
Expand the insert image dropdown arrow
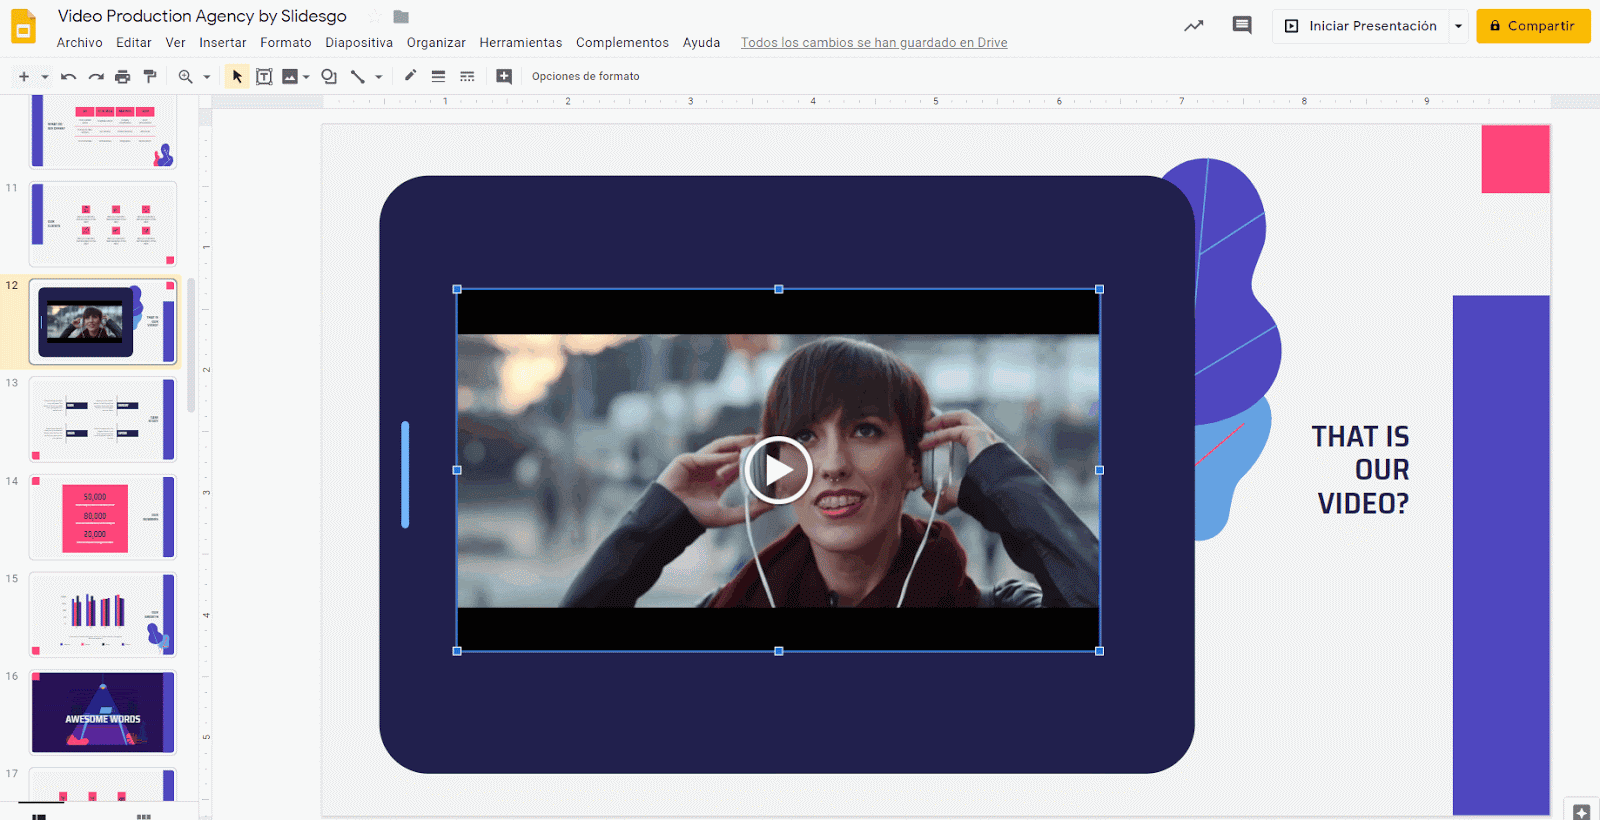tap(306, 76)
